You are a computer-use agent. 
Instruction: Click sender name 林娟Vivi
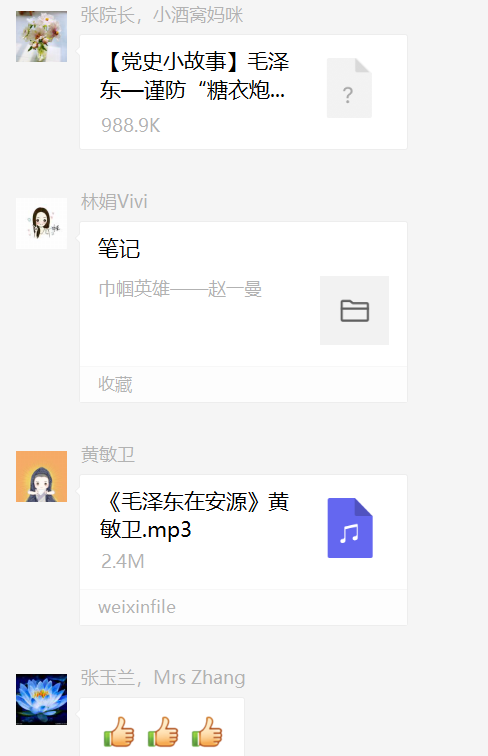(x=114, y=202)
